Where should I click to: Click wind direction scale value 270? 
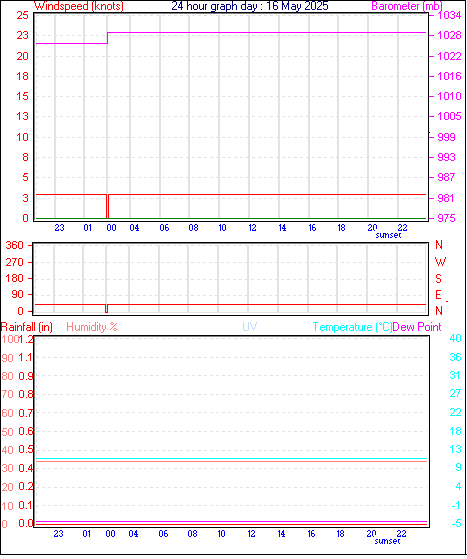[14, 262]
